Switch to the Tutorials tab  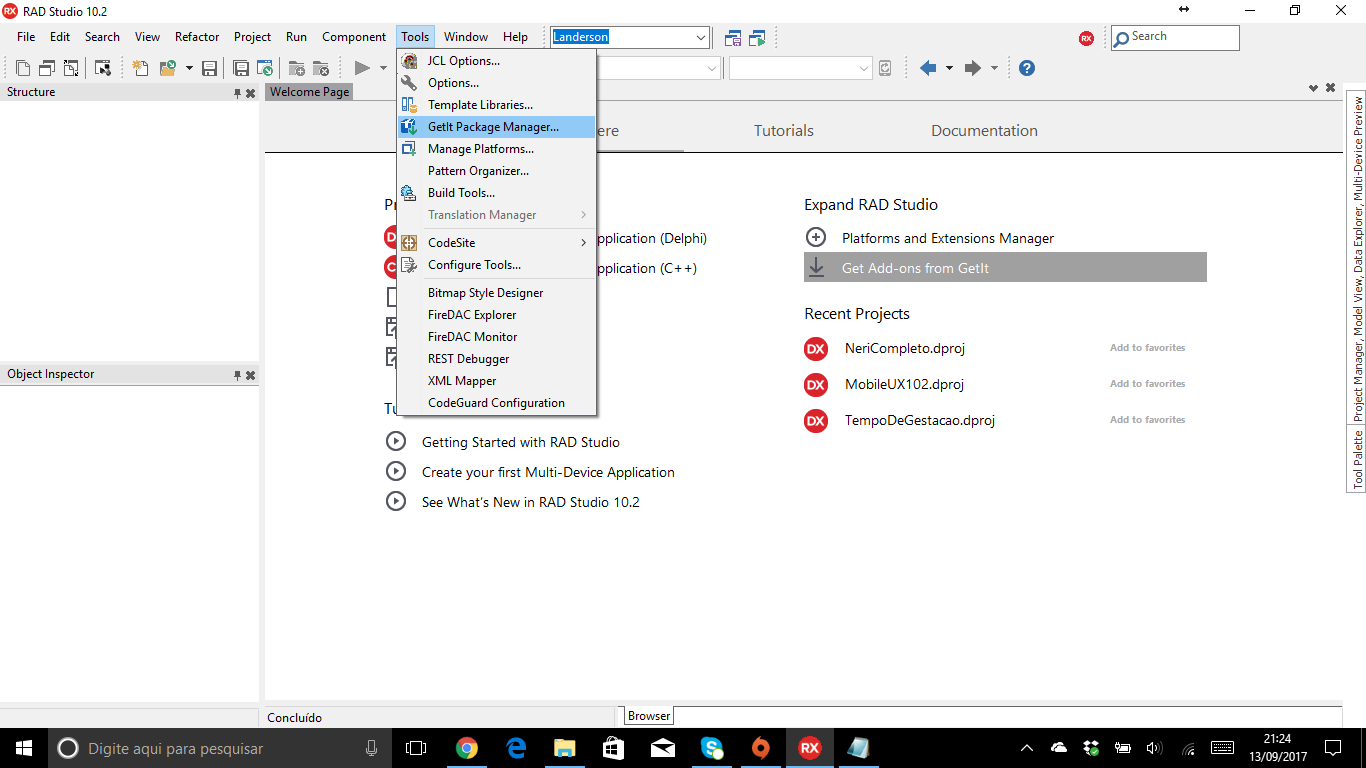784,131
